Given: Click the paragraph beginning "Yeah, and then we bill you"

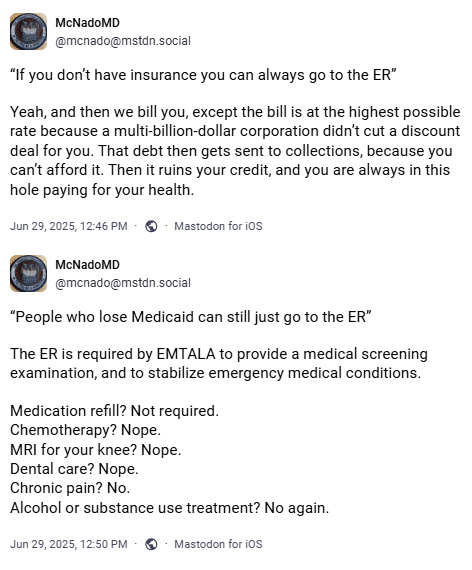Looking at the screenshot, I should click(235, 151).
